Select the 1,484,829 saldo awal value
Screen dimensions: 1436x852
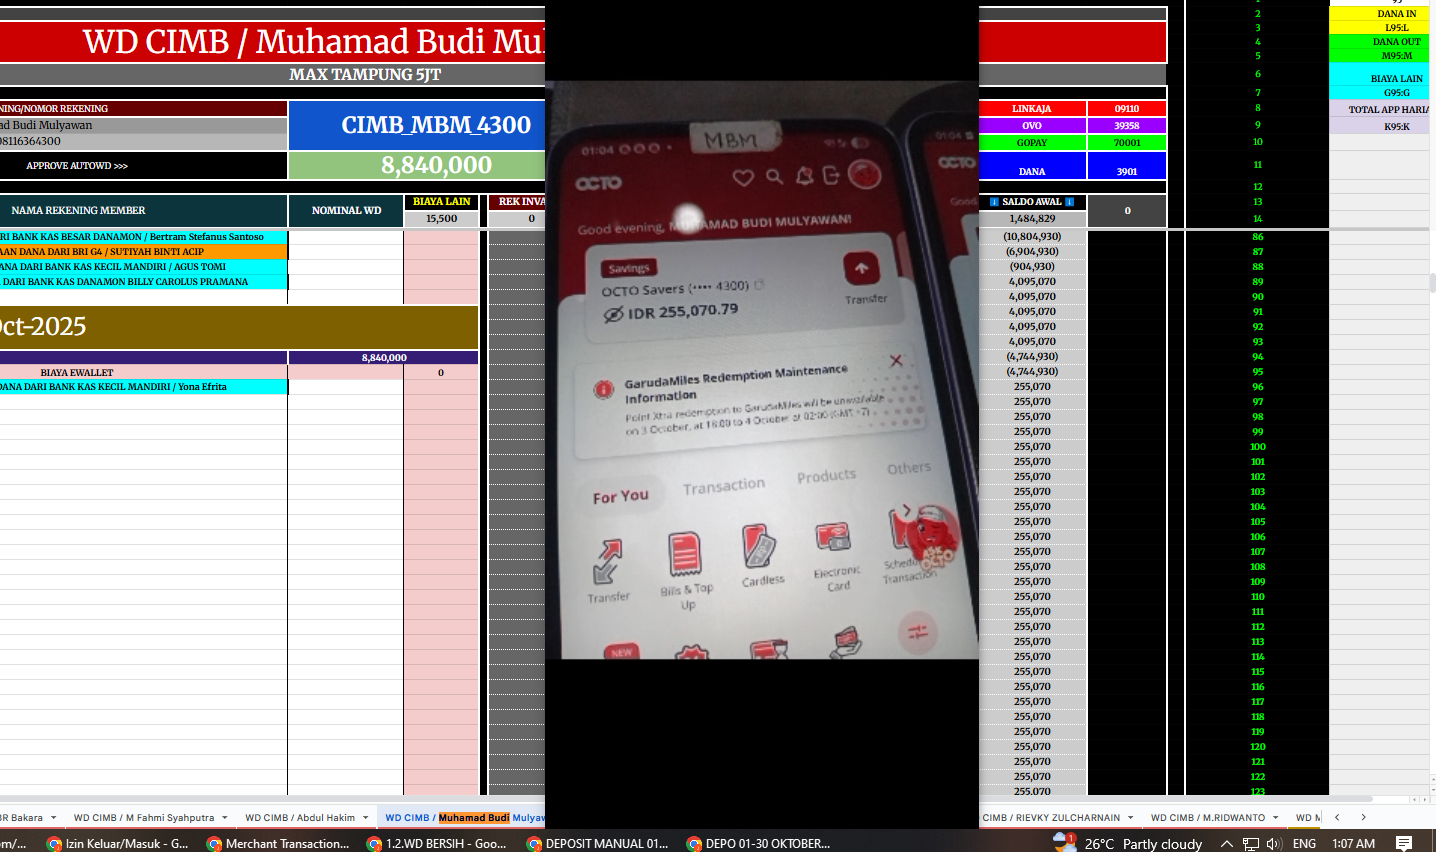pos(1032,218)
